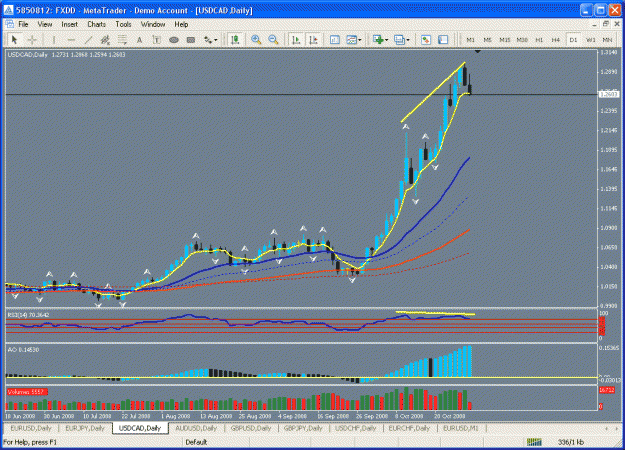Switch timeframe to W1

click(590, 40)
